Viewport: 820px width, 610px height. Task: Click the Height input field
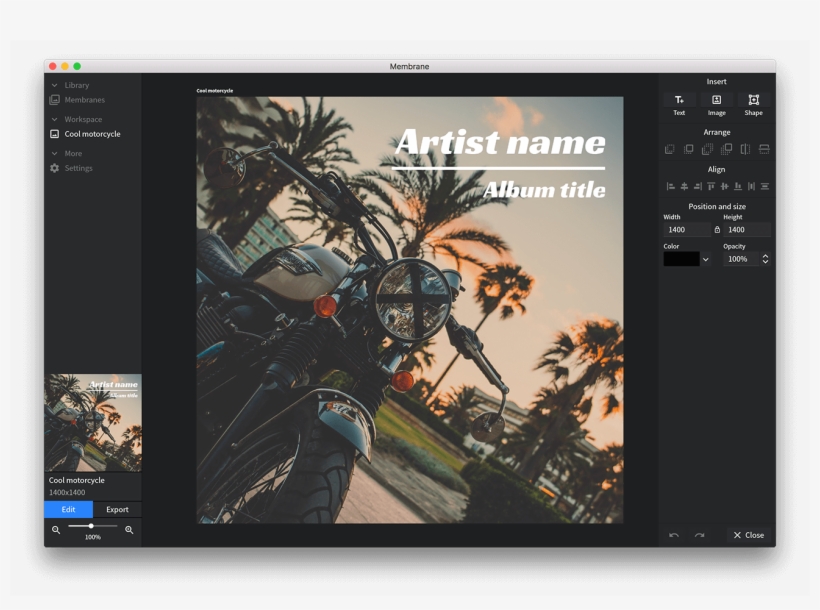(747, 230)
